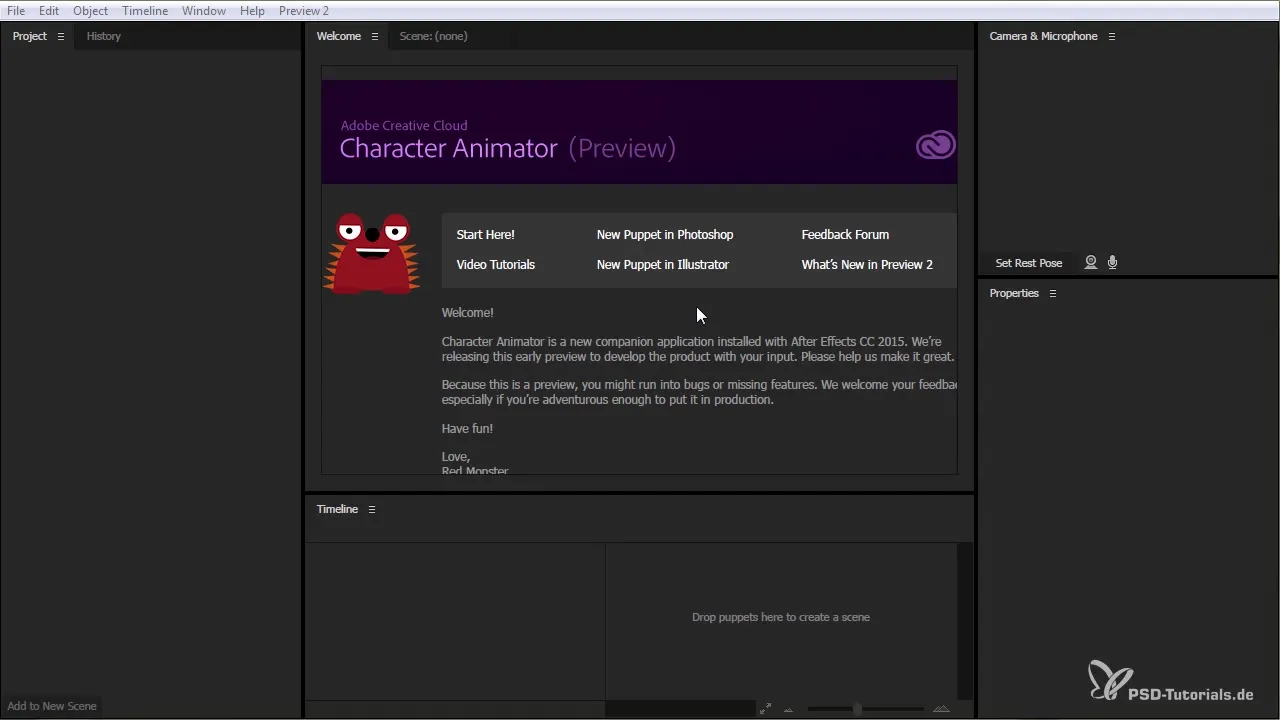Toggle the microphone input icon

point(1113,263)
